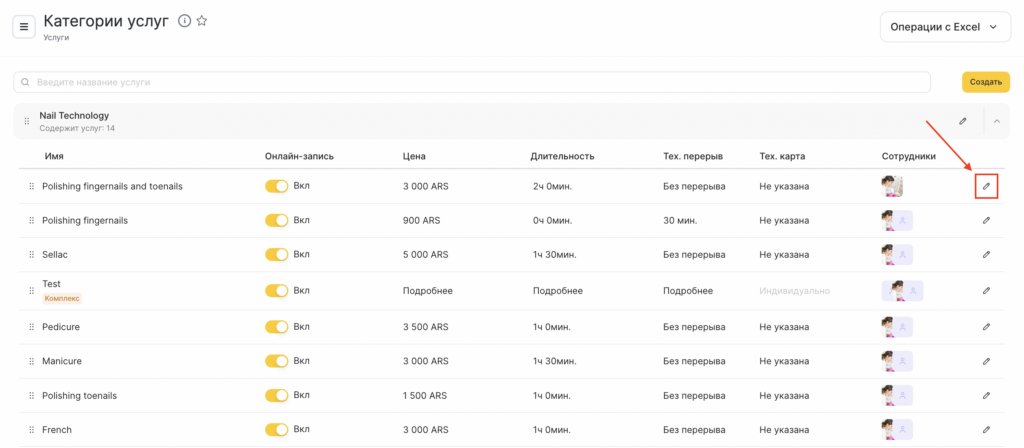This screenshot has height=448, width=1024.
Task: Click the Цена column header
Action: [x=414, y=156]
